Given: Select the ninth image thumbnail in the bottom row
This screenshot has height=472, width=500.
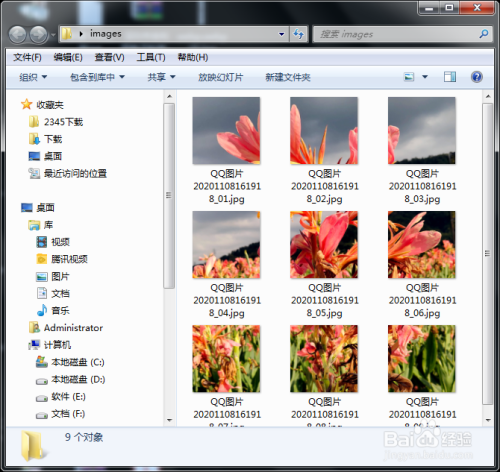Looking at the screenshot, I should (x=422, y=359).
